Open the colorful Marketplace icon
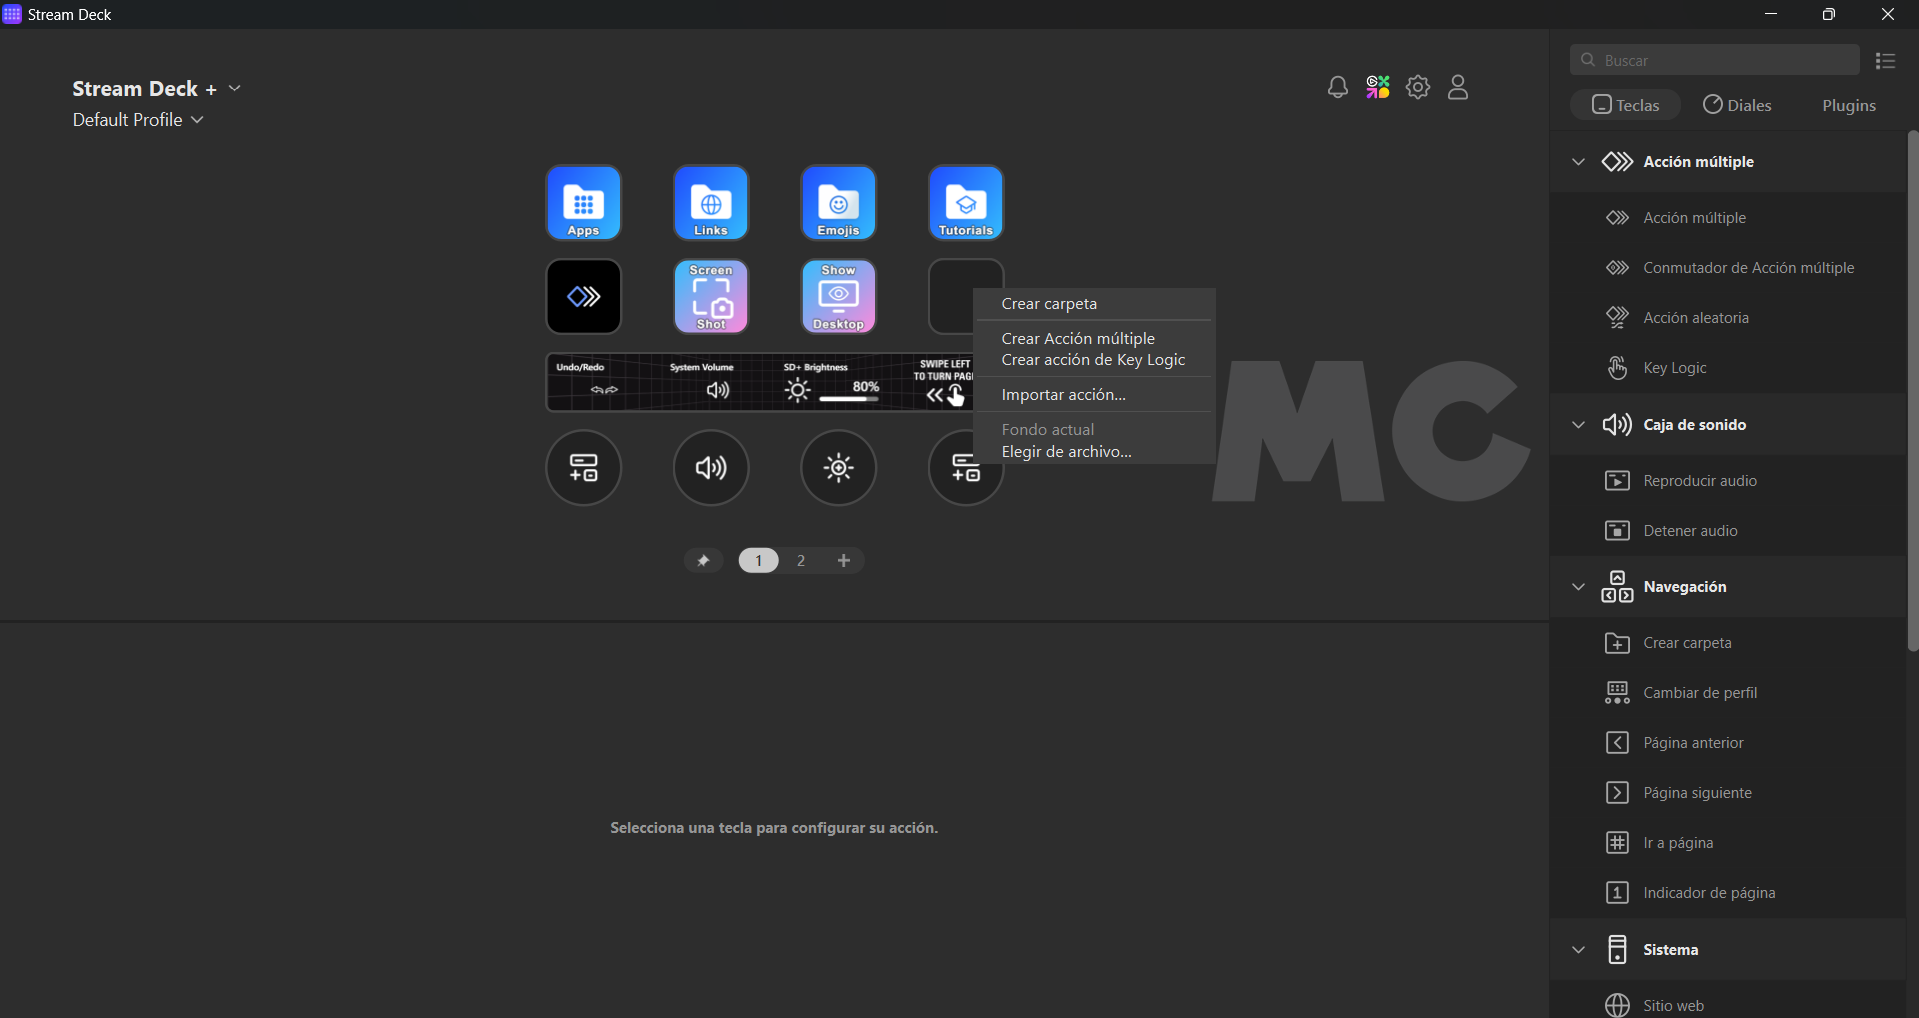Image resolution: width=1919 pixels, height=1018 pixels. (x=1378, y=88)
